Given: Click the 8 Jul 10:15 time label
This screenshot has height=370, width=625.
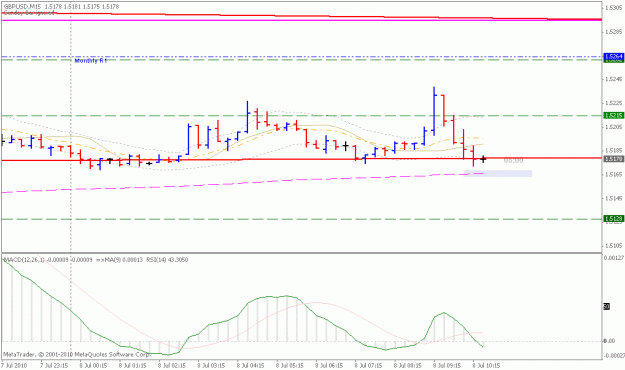Looking at the screenshot, I should [x=487, y=365].
